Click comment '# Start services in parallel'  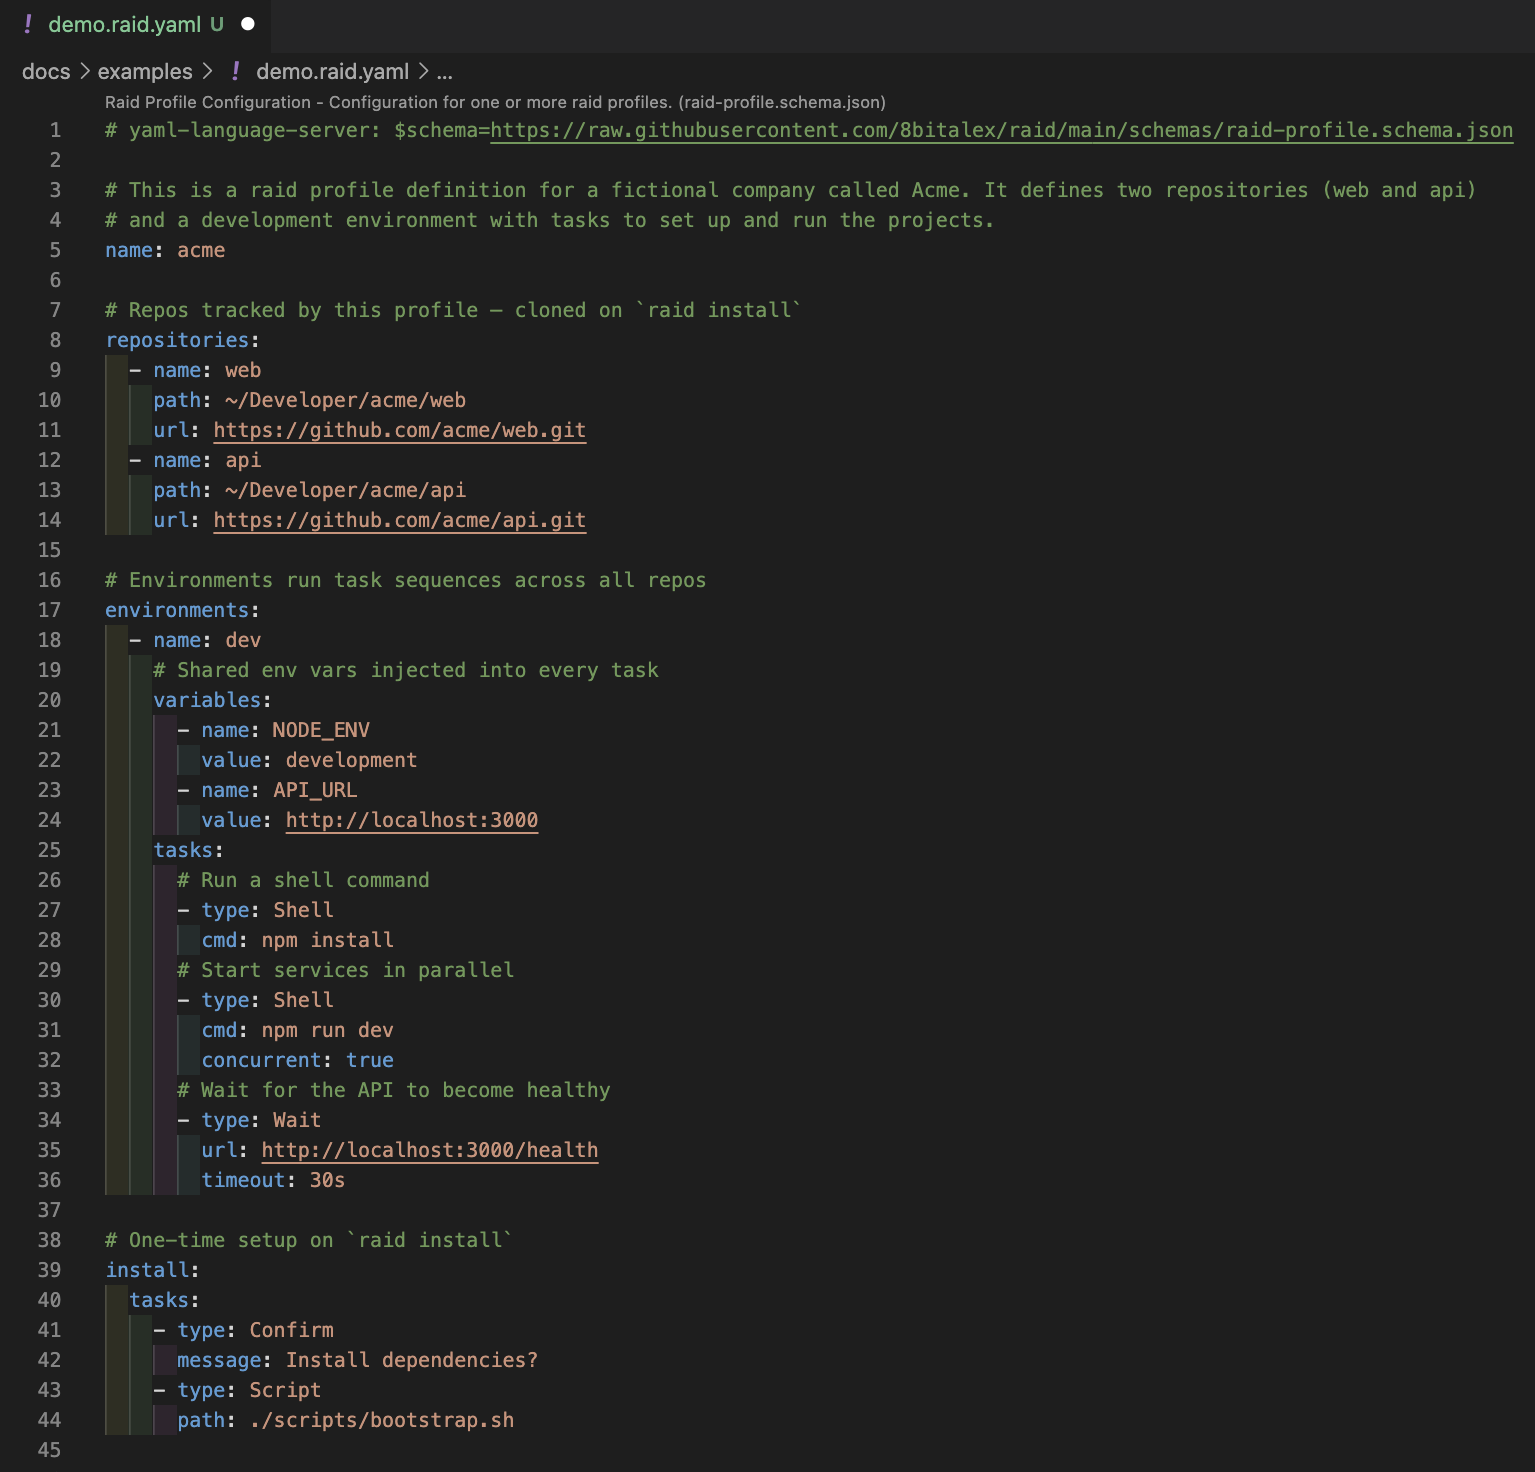346,971
